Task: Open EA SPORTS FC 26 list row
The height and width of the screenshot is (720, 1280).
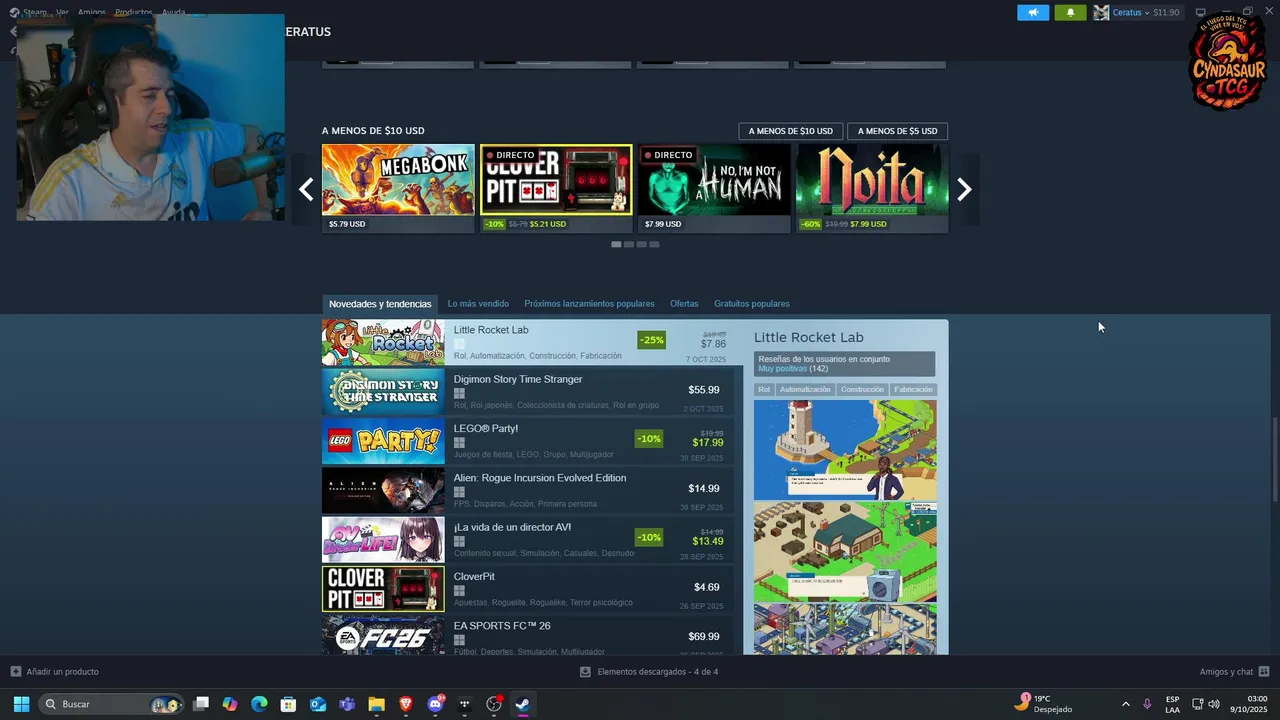Action: pyautogui.click(x=528, y=636)
